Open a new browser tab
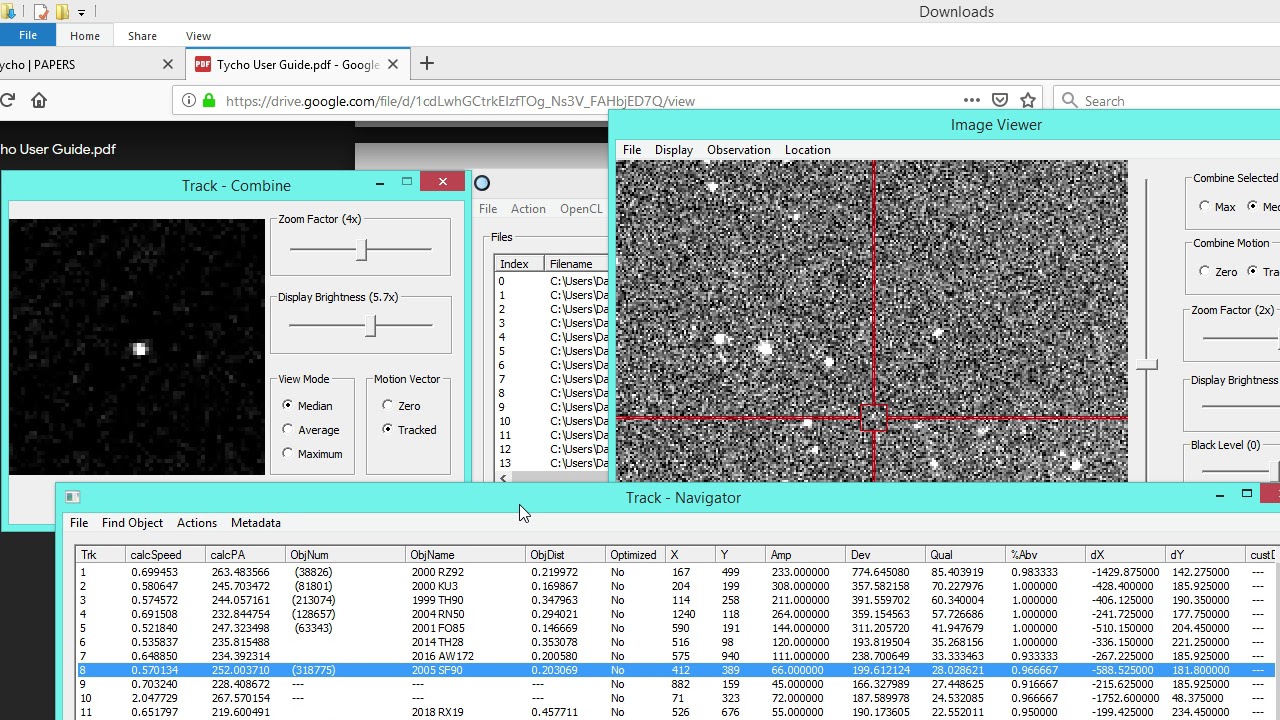The image size is (1280, 720). [x=427, y=64]
